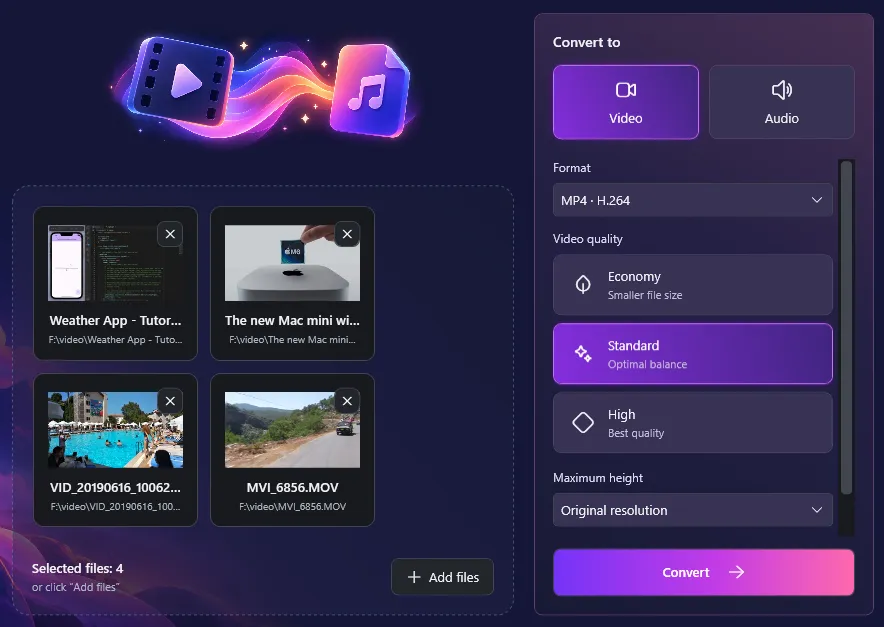Select the MVI_6856.MOV road thumbnail
This screenshot has width=884, height=627.
pos(292,430)
